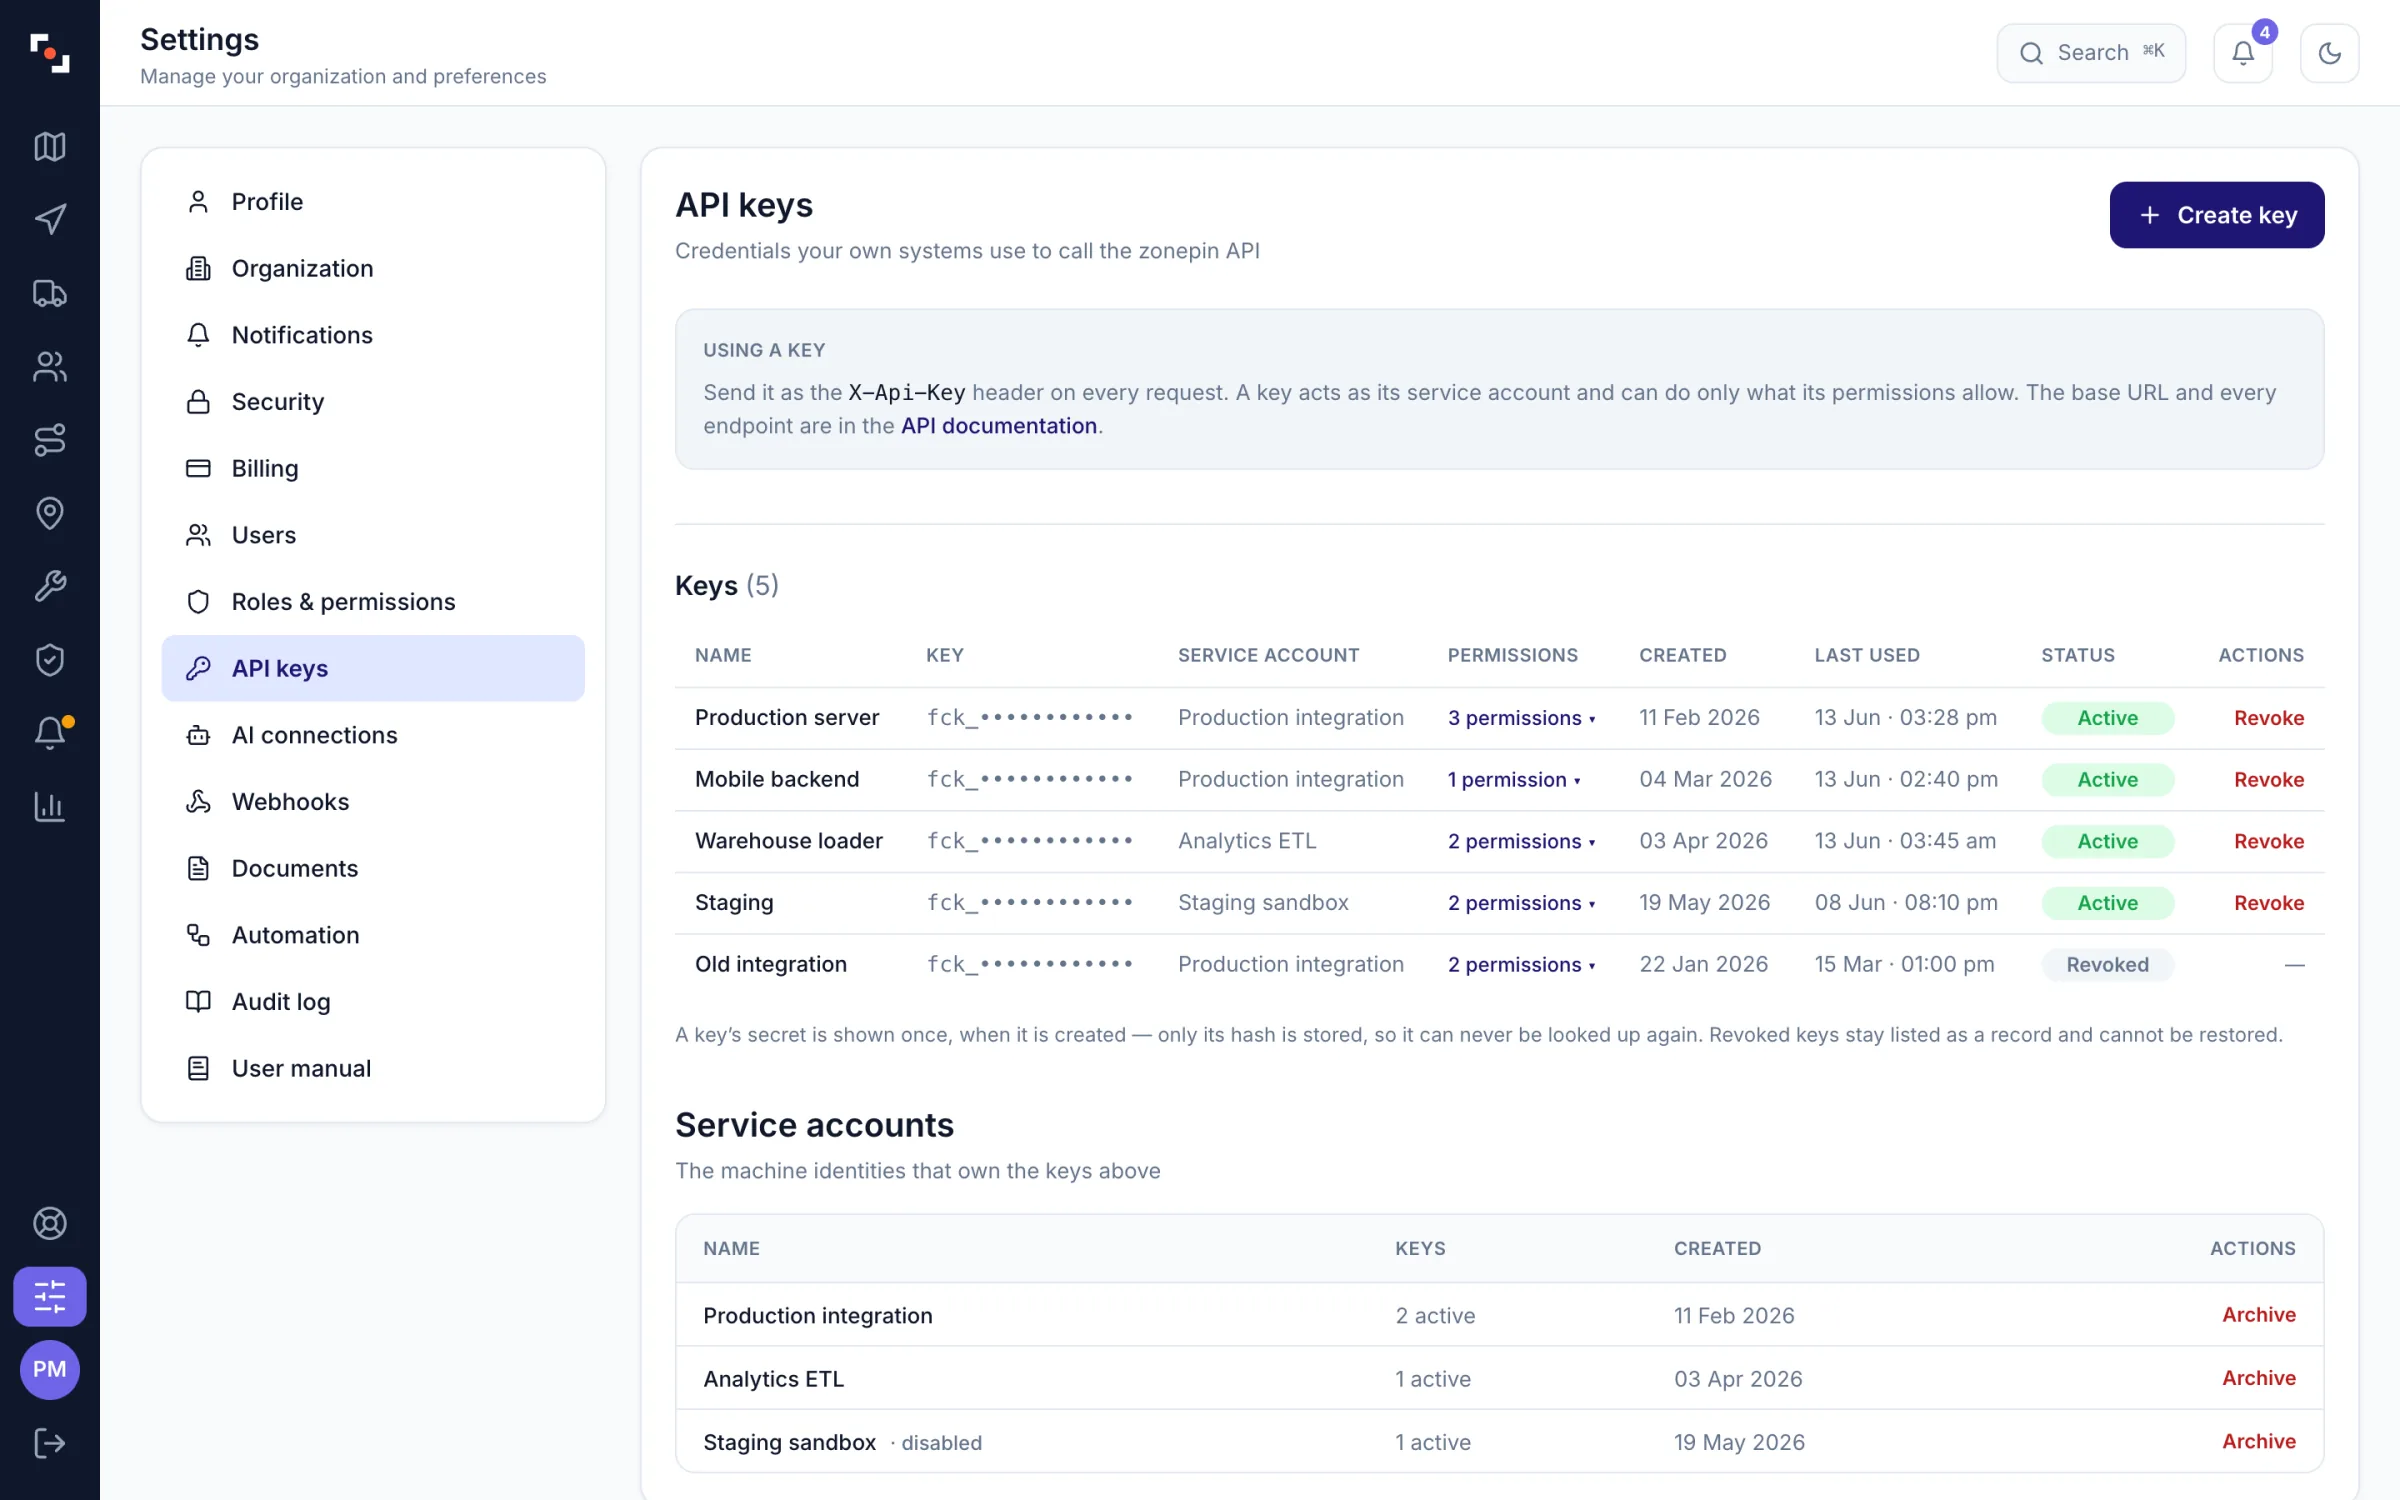The image size is (2400, 1500).
Task: Open notifications bell showing 4 badge
Action: tap(2243, 53)
